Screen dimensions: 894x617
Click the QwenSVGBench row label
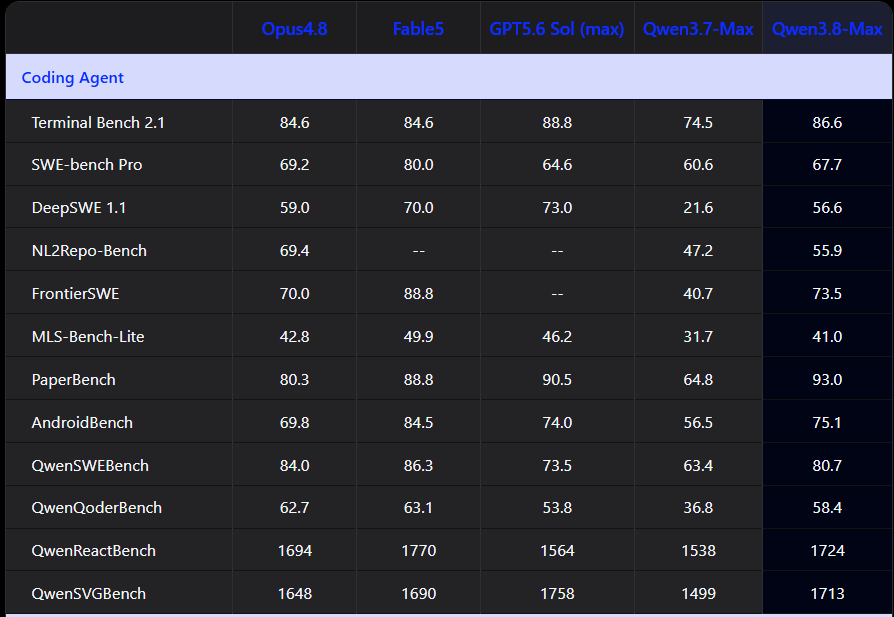88,594
